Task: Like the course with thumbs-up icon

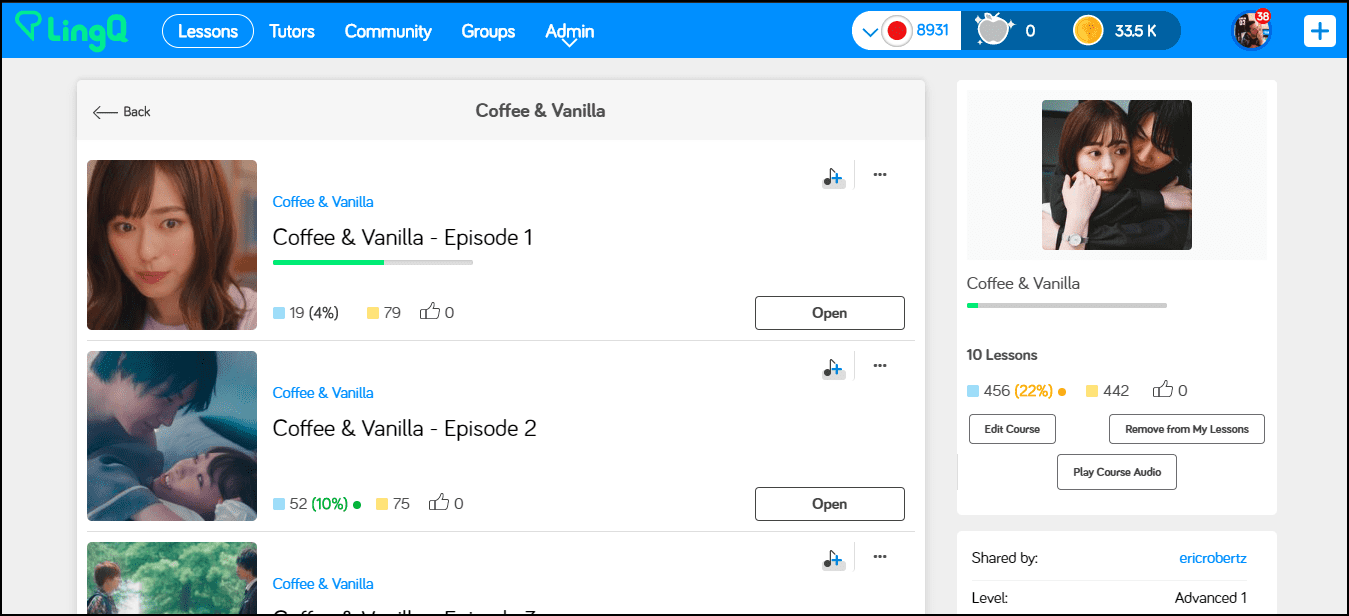Action: coord(1163,390)
